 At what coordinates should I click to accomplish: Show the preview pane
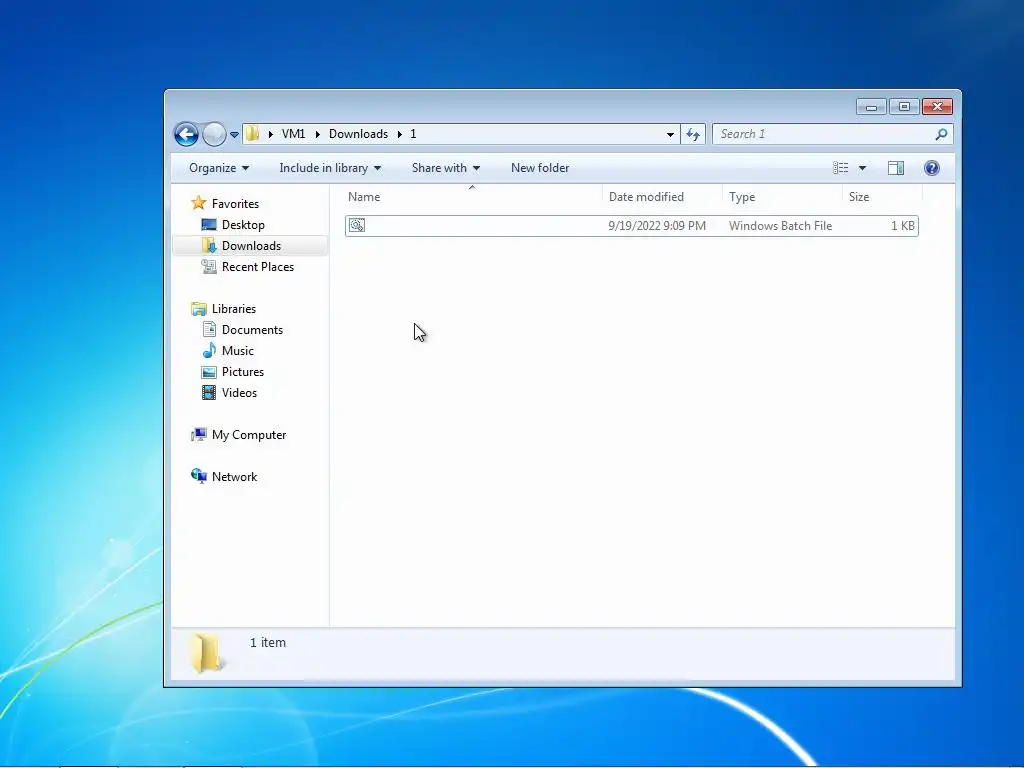point(896,168)
